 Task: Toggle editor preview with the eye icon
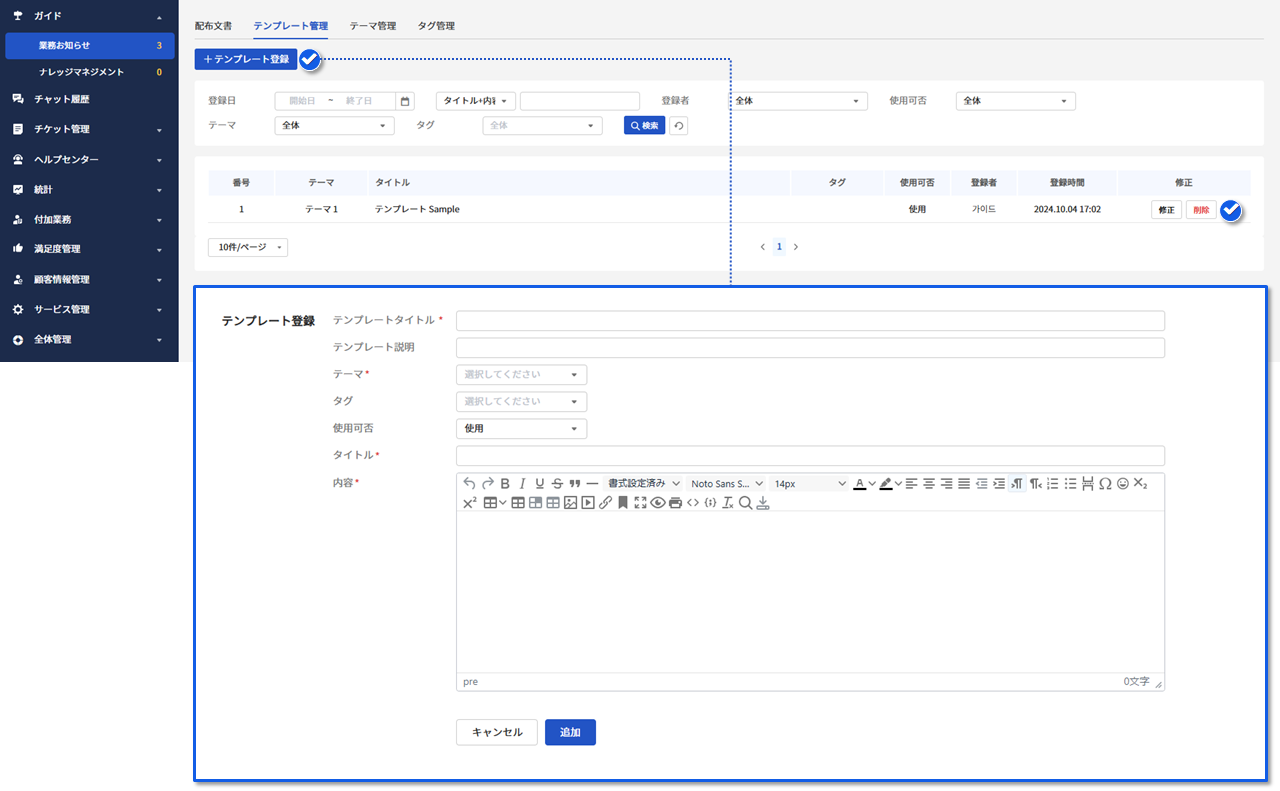tap(658, 503)
